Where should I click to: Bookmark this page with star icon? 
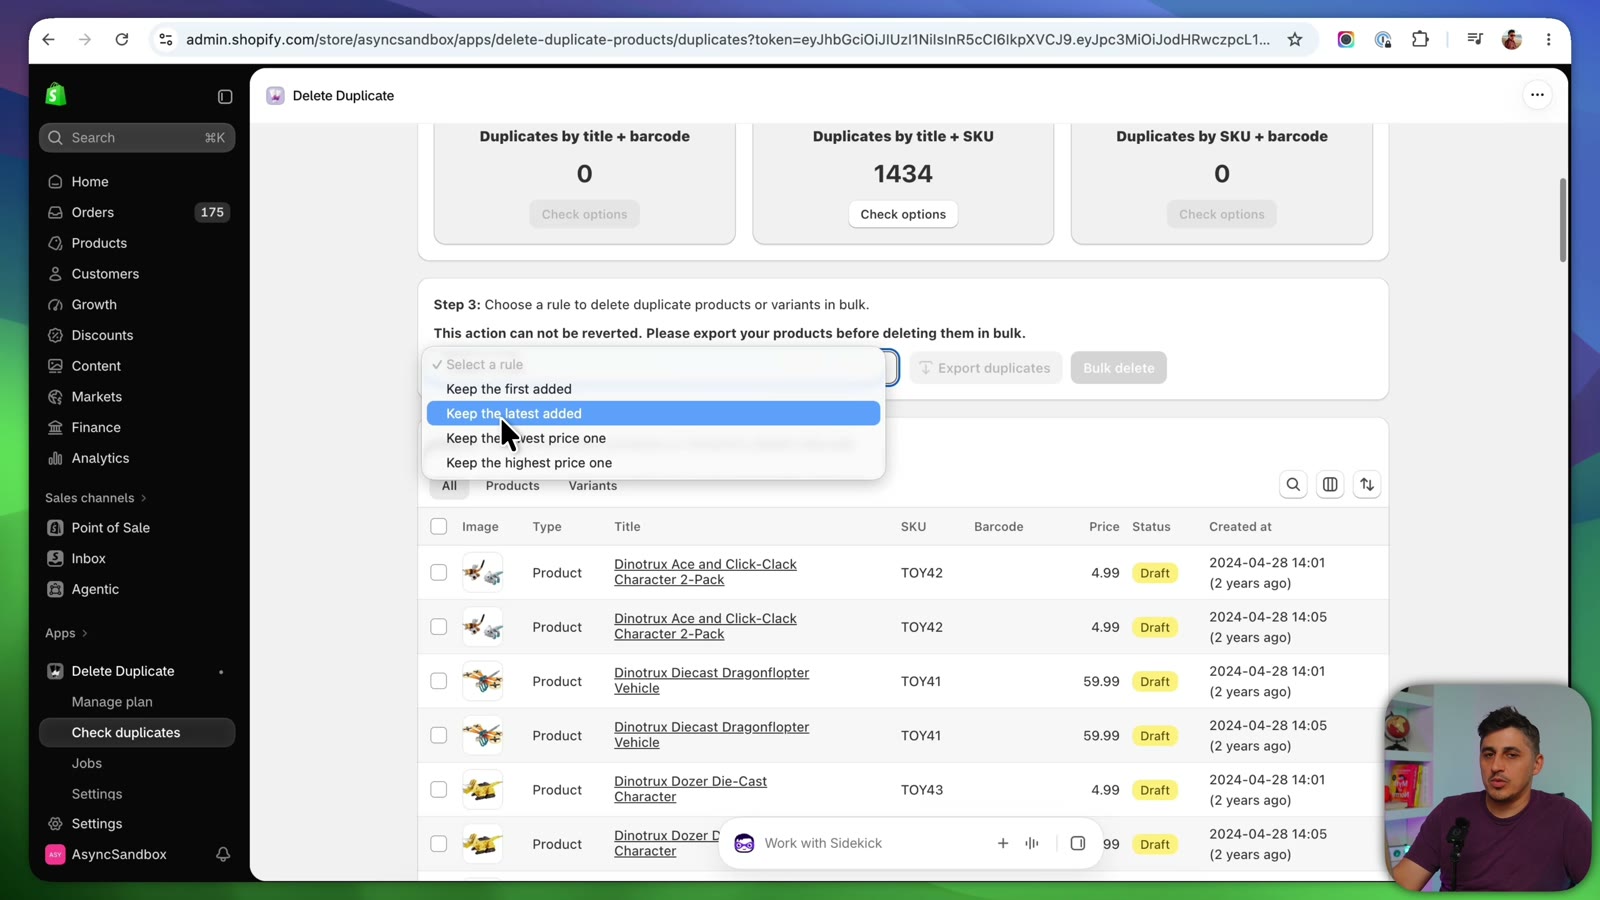point(1295,40)
